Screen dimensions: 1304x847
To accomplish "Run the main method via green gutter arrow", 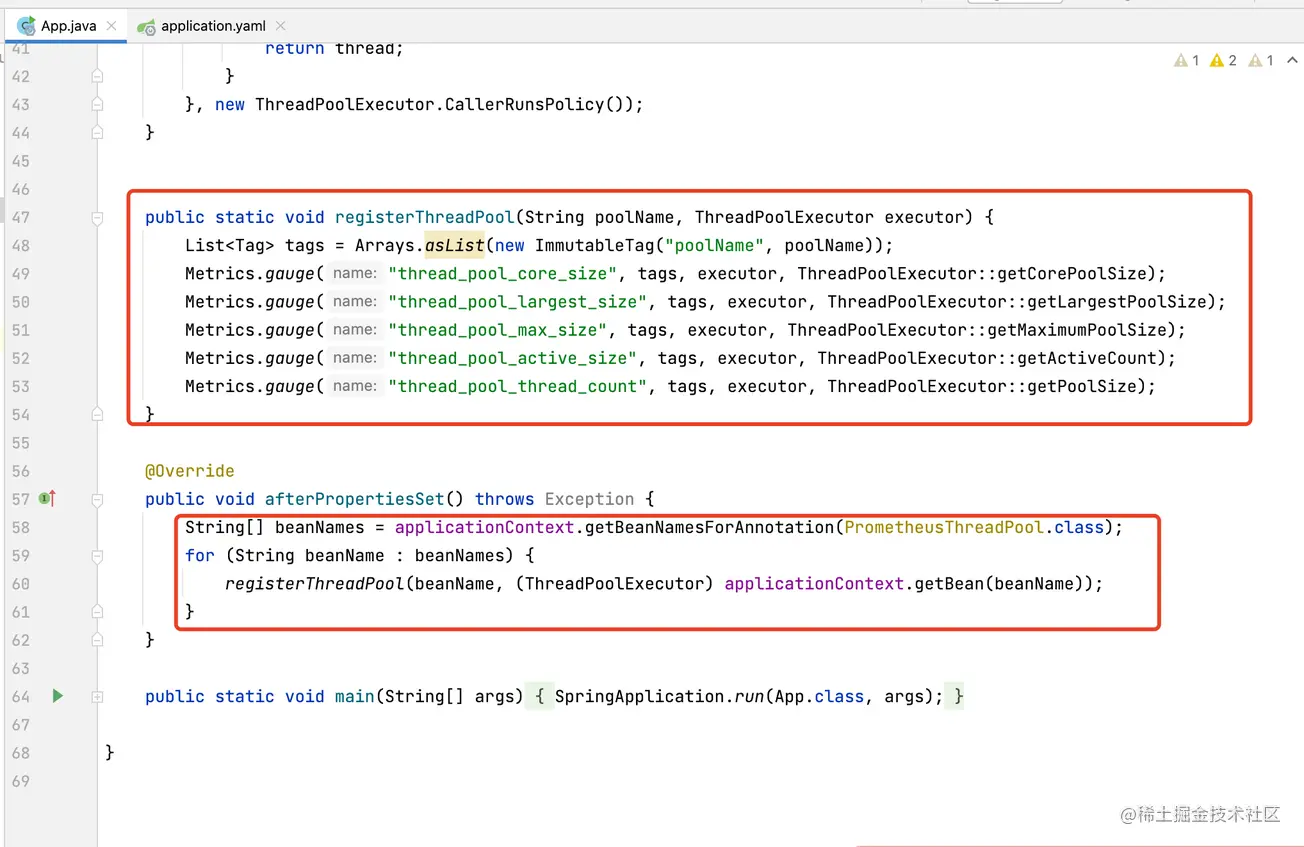I will (x=57, y=696).
